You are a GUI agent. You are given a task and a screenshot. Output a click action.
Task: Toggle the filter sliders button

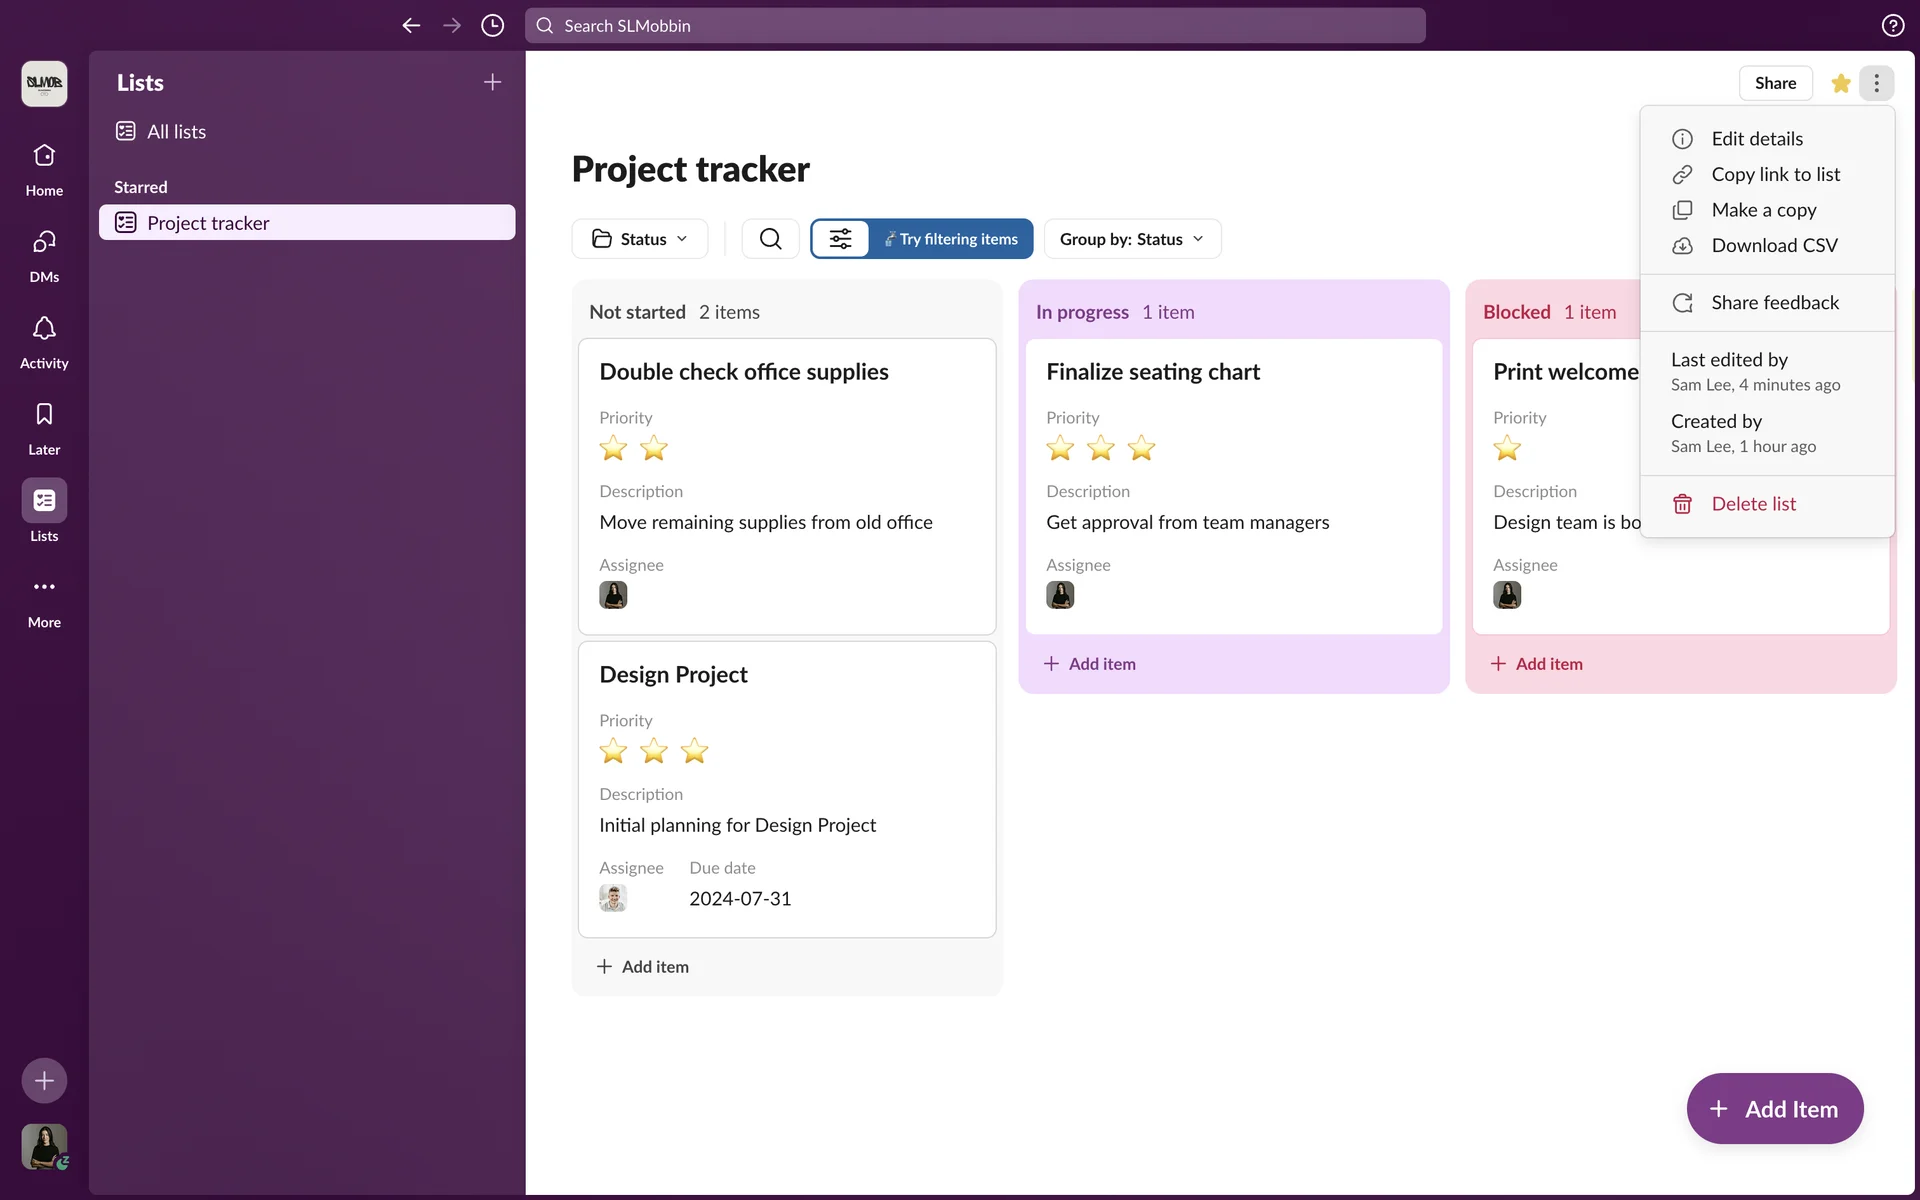[840, 239]
